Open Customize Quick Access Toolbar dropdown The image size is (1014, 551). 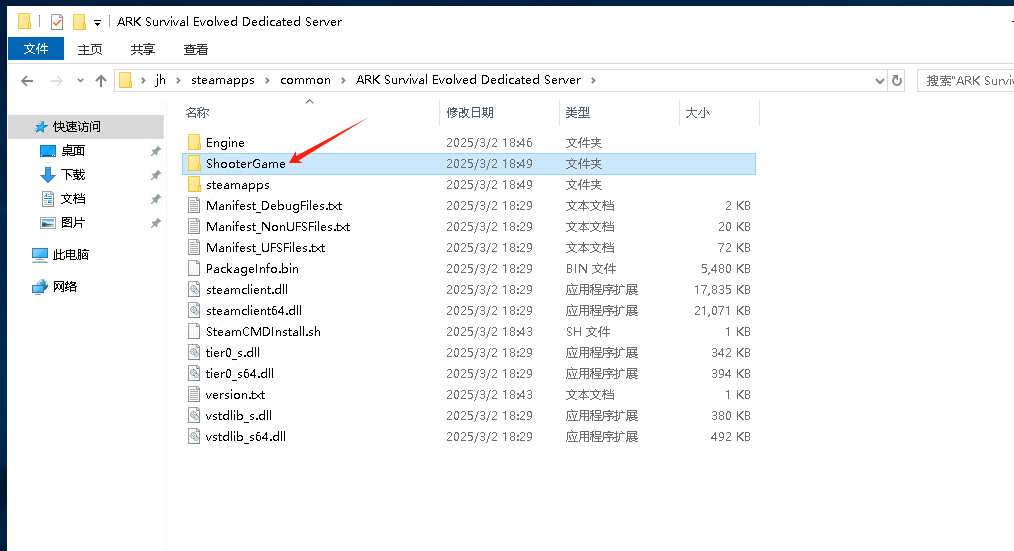(x=97, y=23)
